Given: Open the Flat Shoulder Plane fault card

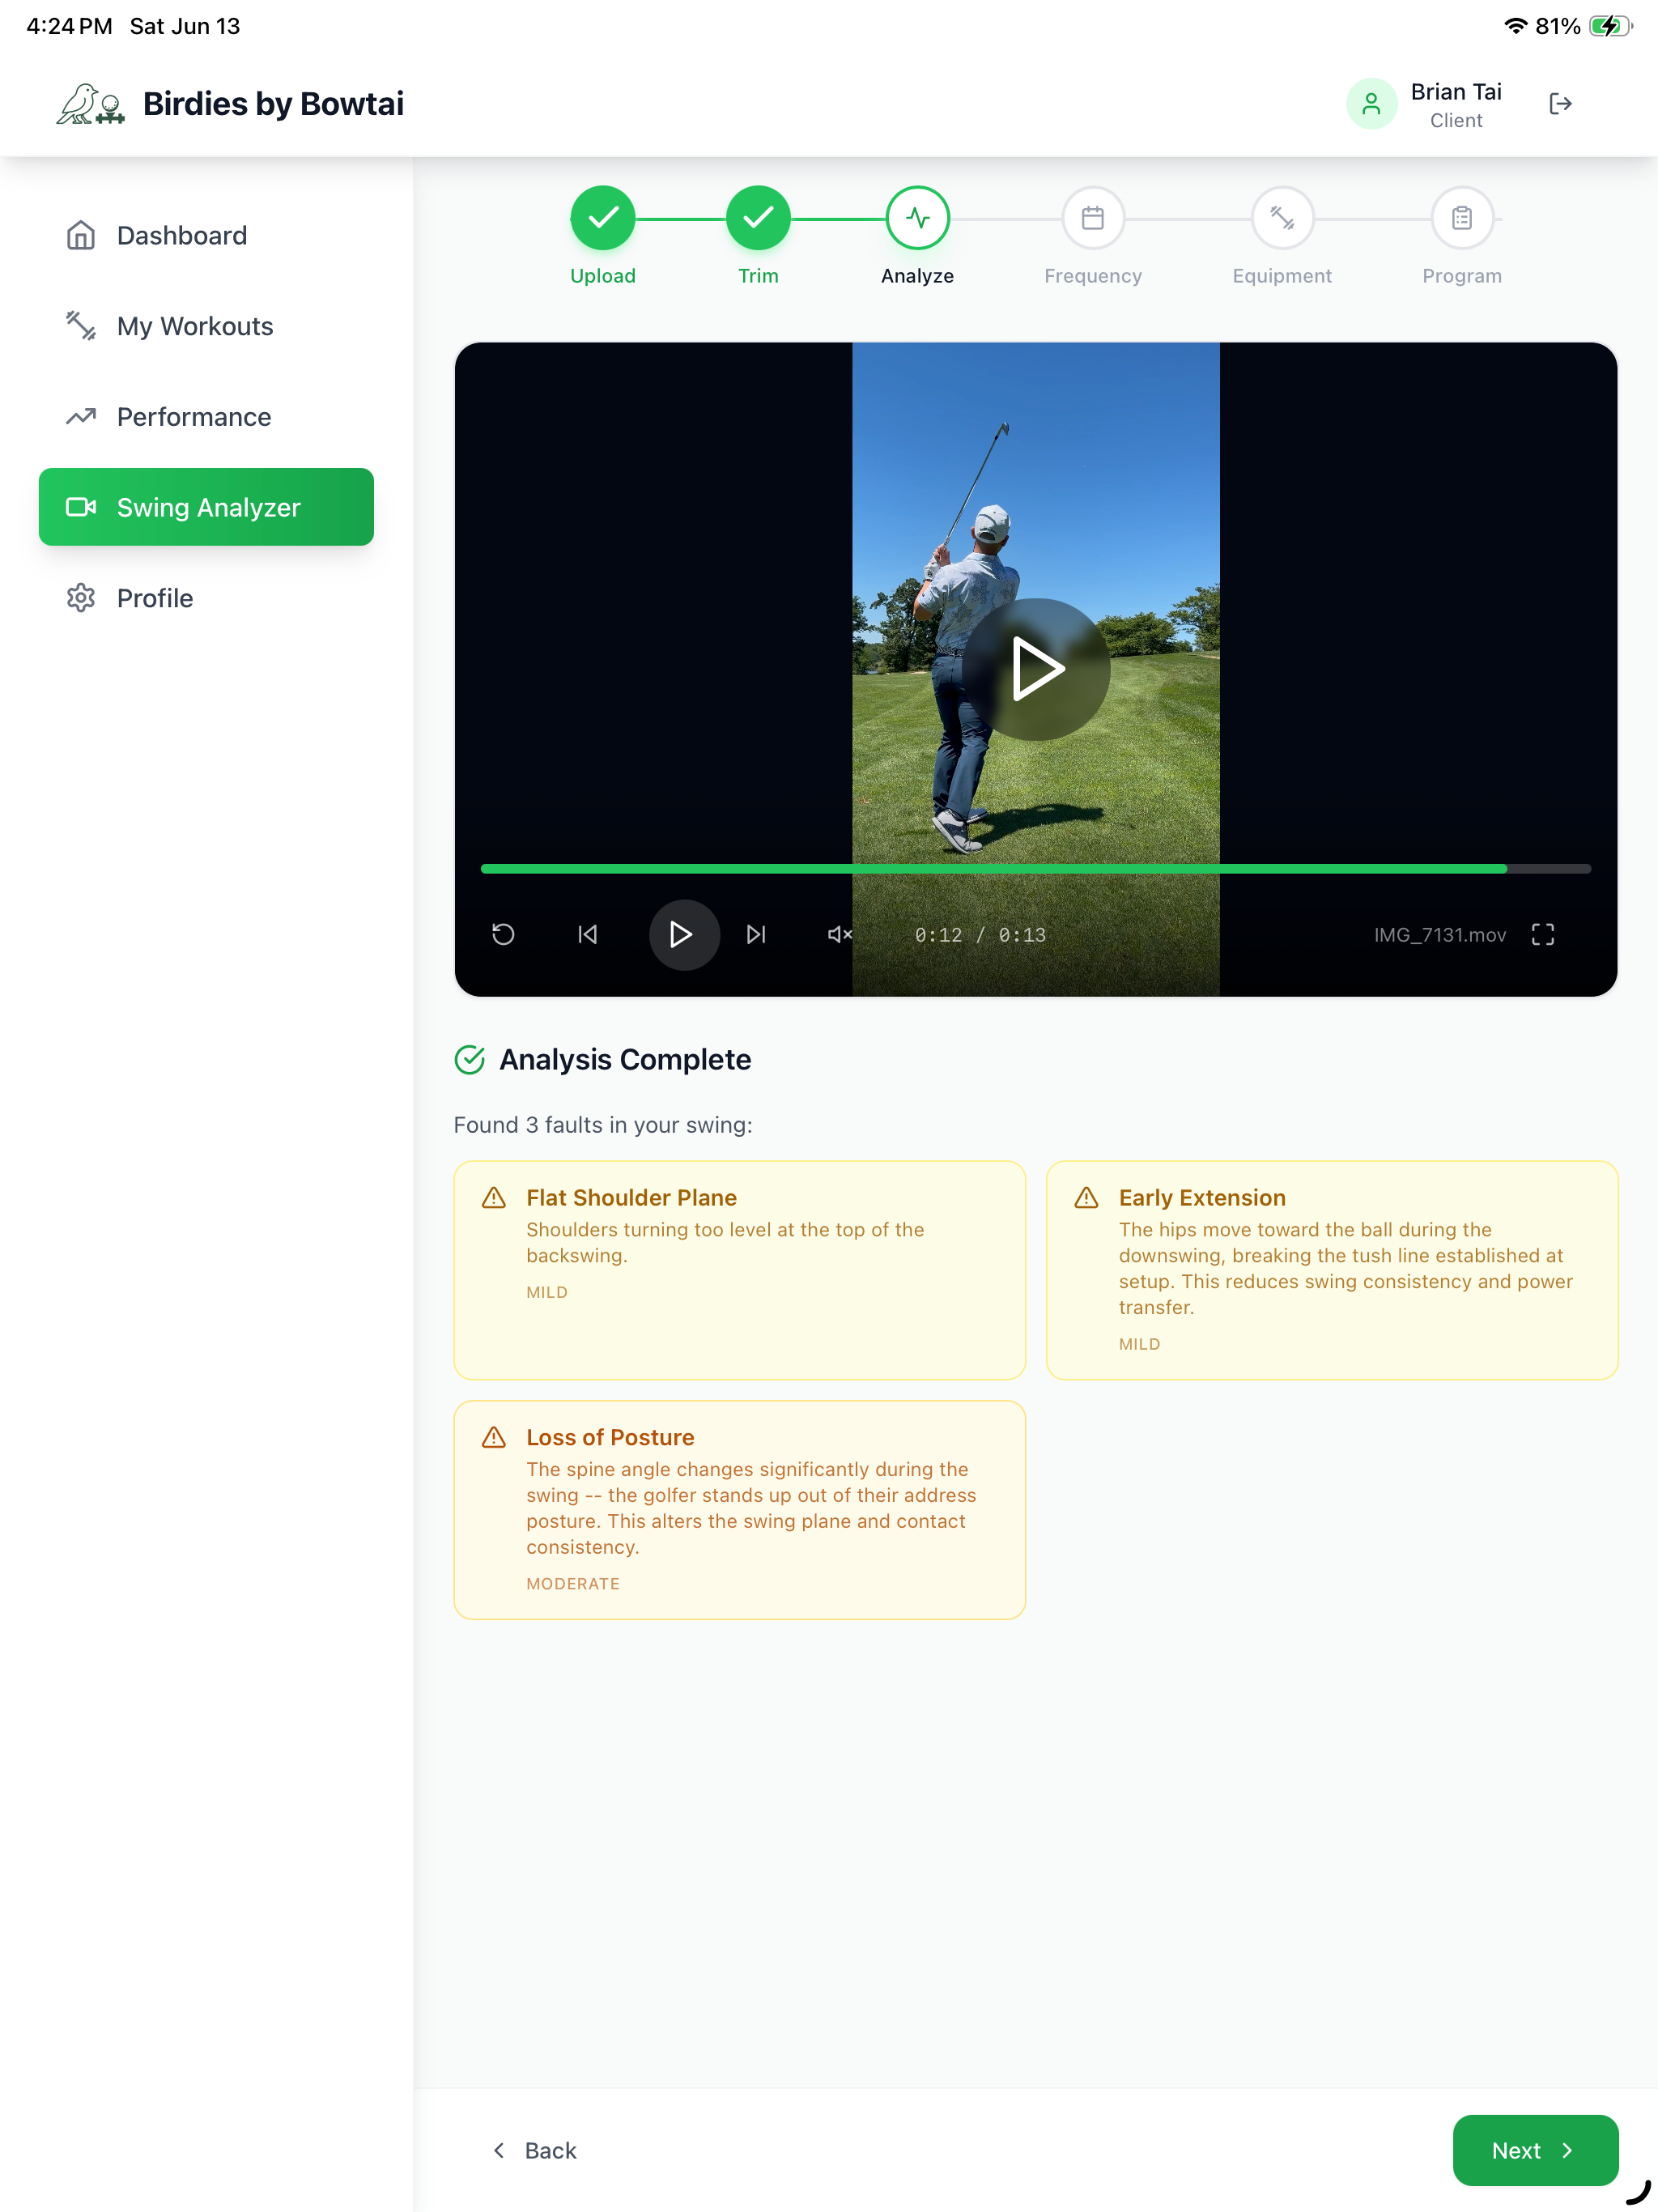Looking at the screenshot, I should point(740,1270).
